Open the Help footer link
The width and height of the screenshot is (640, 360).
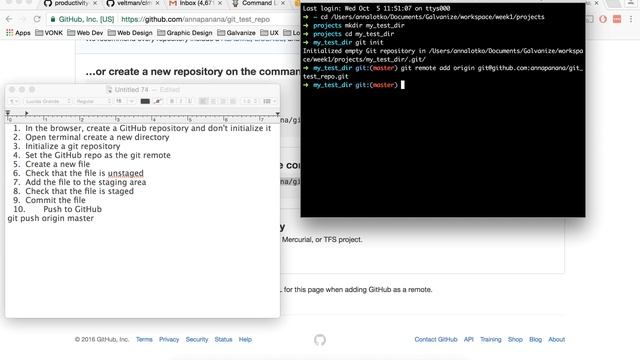(x=245, y=340)
